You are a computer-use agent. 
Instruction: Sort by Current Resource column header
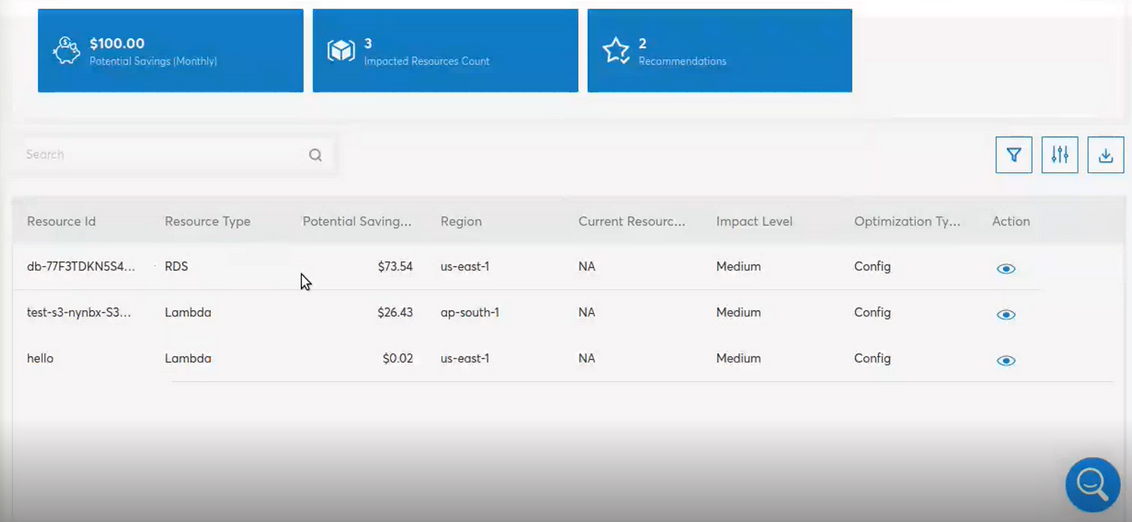click(632, 222)
